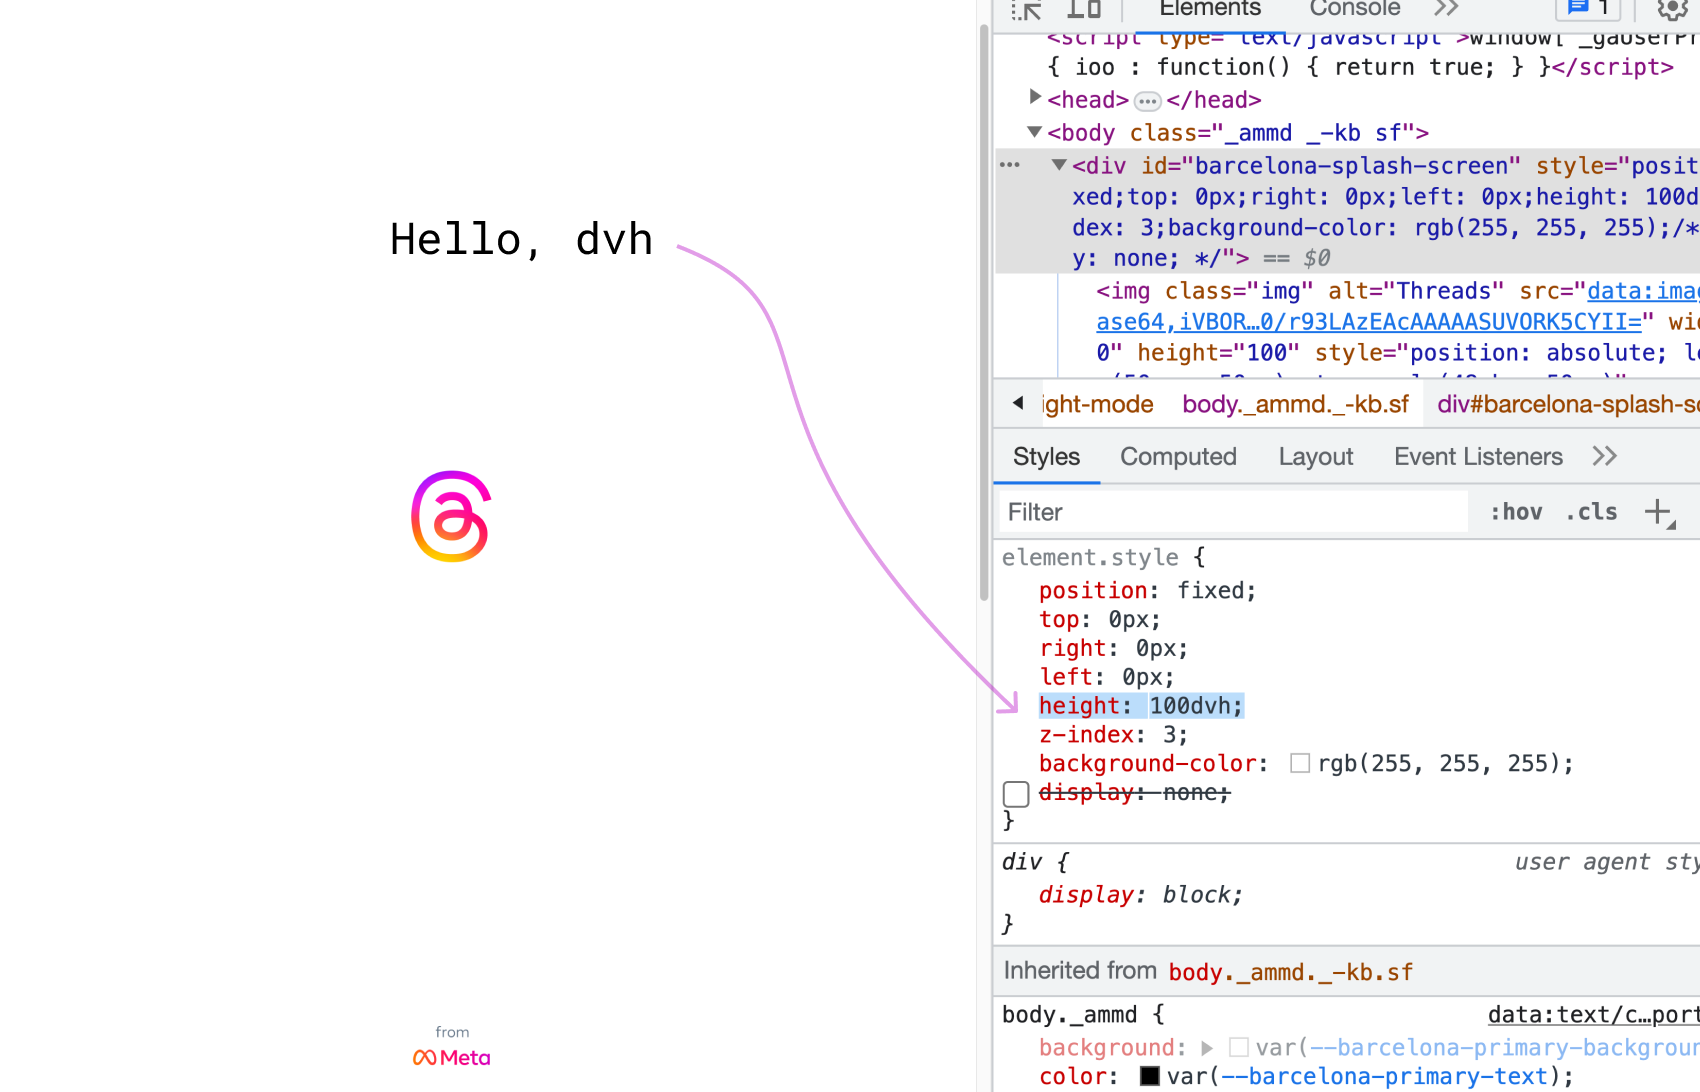Show more DevTools panels via the top chevron

[1446, 9]
